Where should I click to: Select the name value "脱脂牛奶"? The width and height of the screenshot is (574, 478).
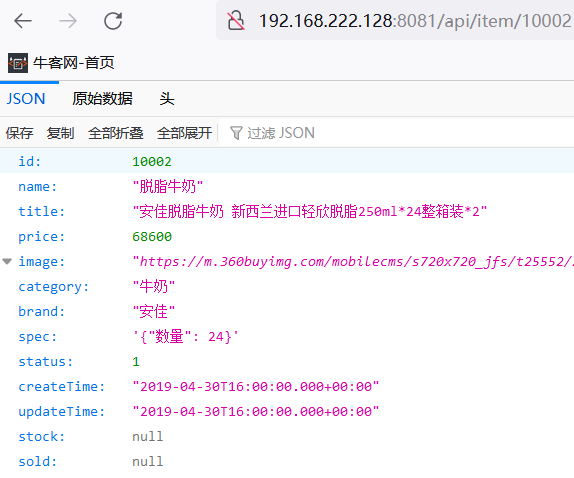168,187
